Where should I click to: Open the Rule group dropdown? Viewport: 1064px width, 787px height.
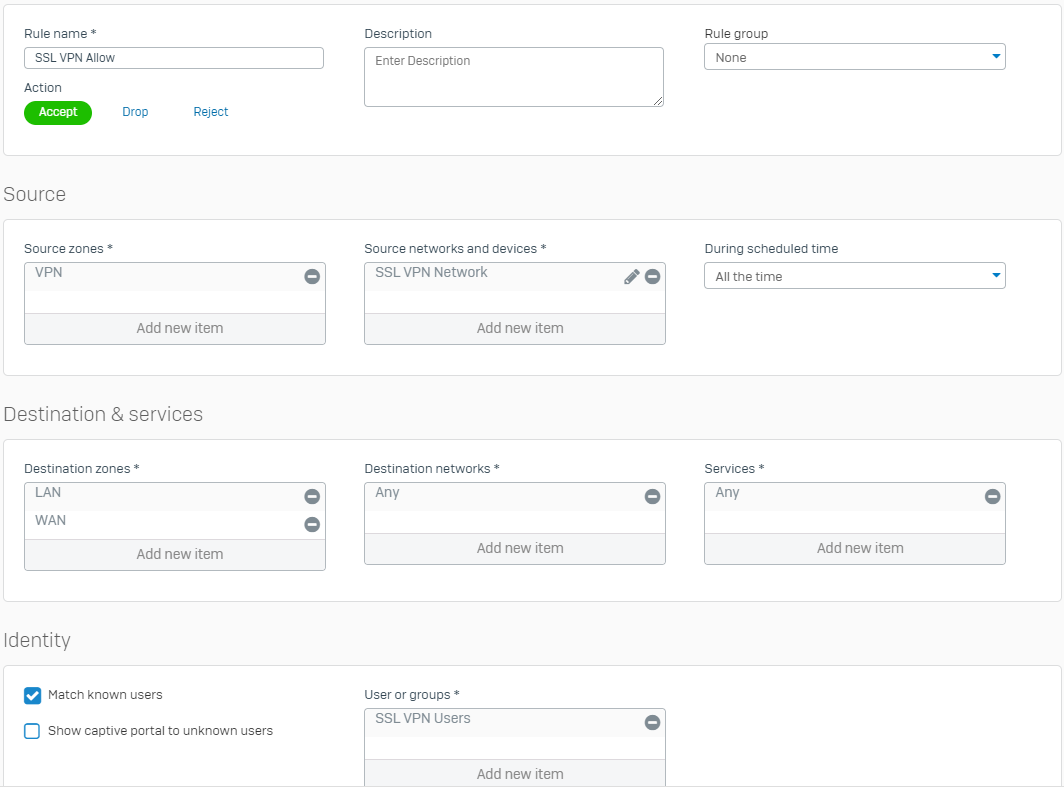tap(855, 57)
